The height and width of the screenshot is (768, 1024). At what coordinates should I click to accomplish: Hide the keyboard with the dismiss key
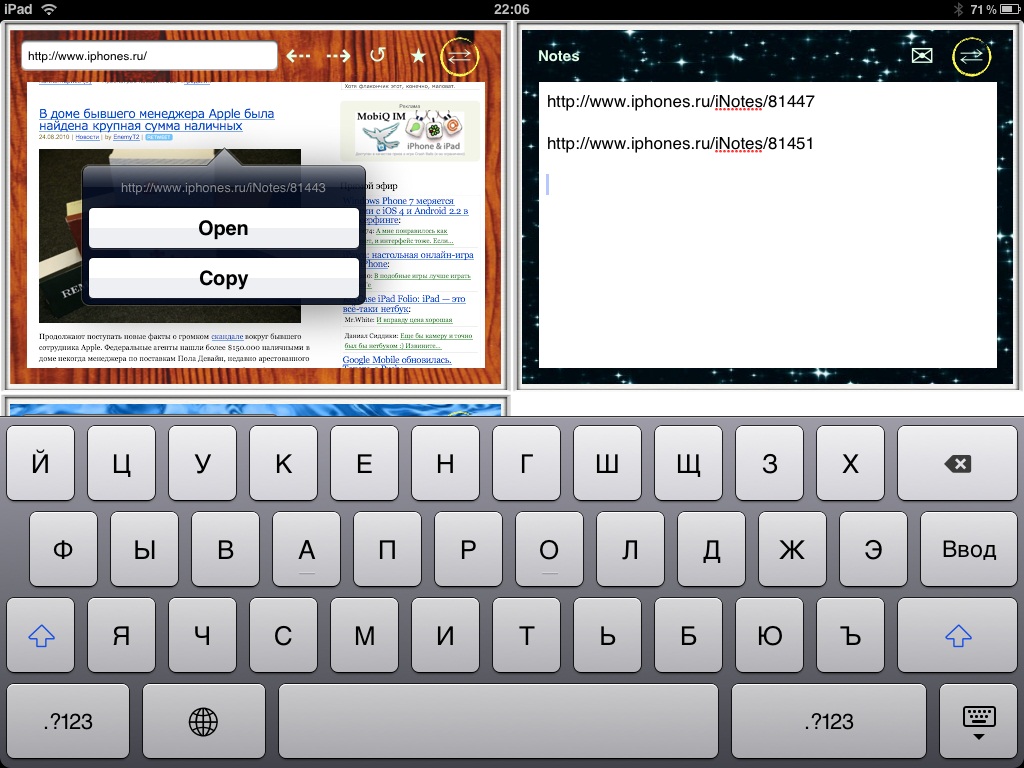[978, 721]
